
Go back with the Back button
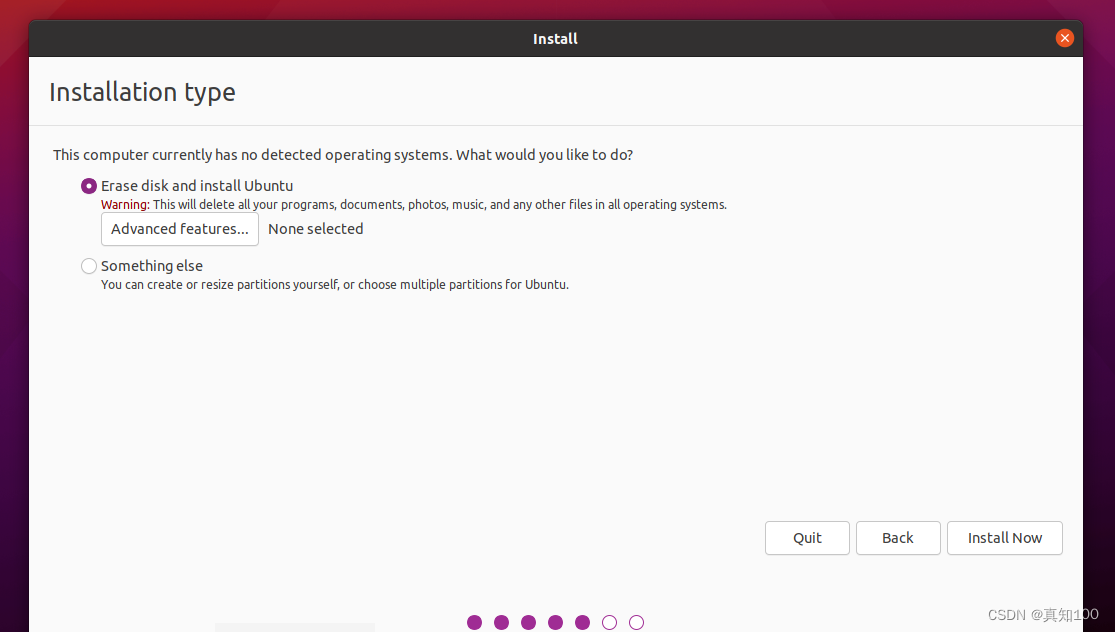897,538
